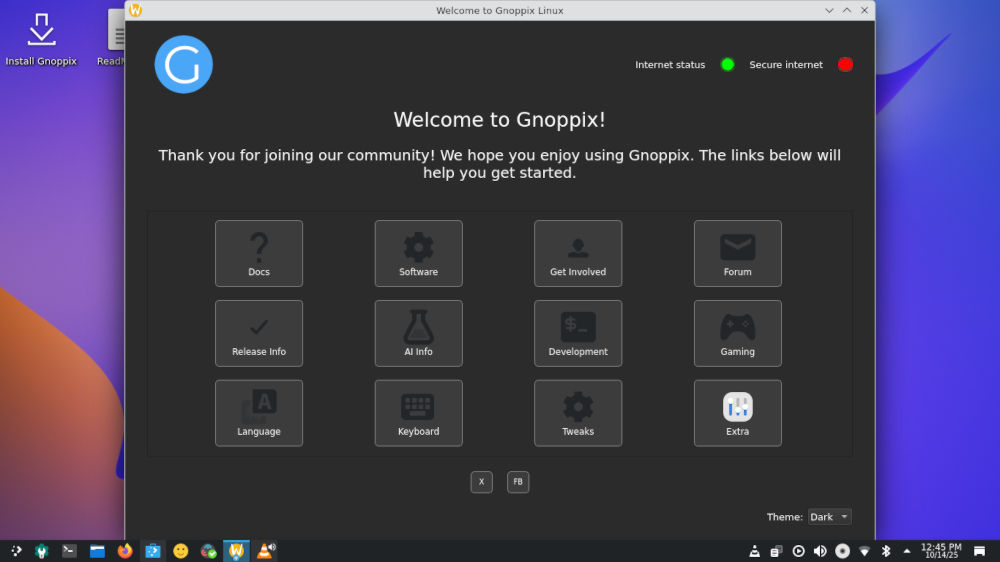Open the Install Gnoppix desktop icon
This screenshot has height=562, width=1000.
point(41,40)
